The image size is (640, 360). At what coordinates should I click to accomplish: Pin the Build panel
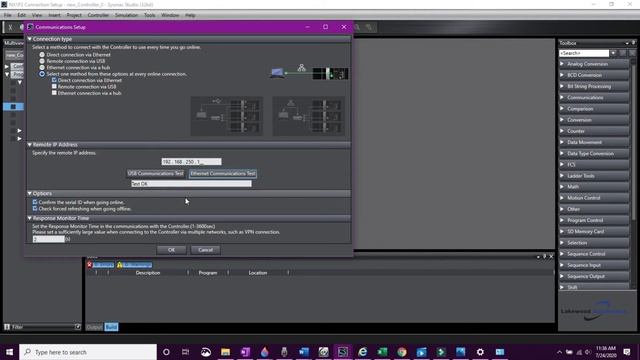tap(544, 256)
